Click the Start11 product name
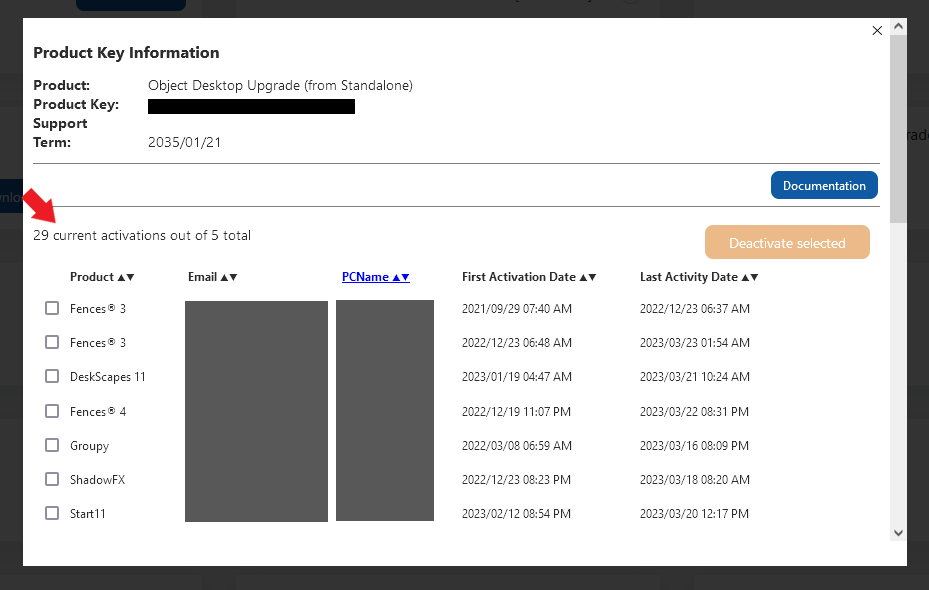The width and height of the screenshot is (929, 590). (x=88, y=514)
